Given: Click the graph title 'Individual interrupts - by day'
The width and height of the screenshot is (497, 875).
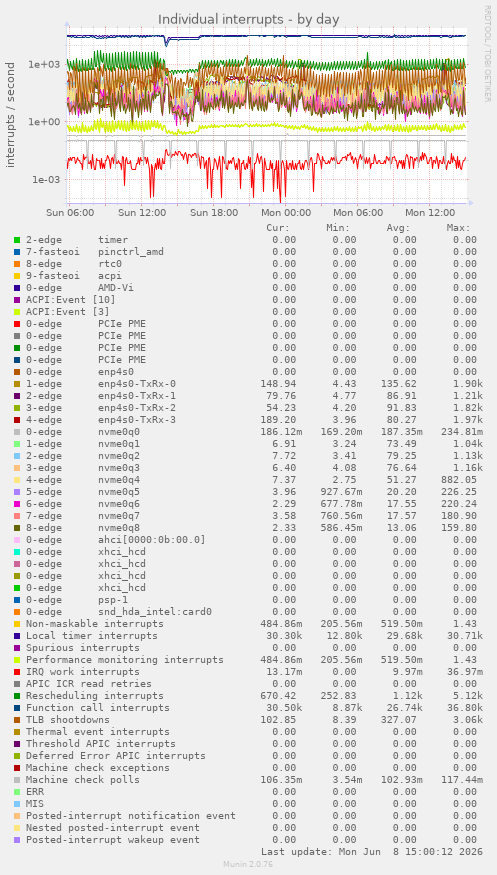Looking at the screenshot, I should click(x=248, y=19).
